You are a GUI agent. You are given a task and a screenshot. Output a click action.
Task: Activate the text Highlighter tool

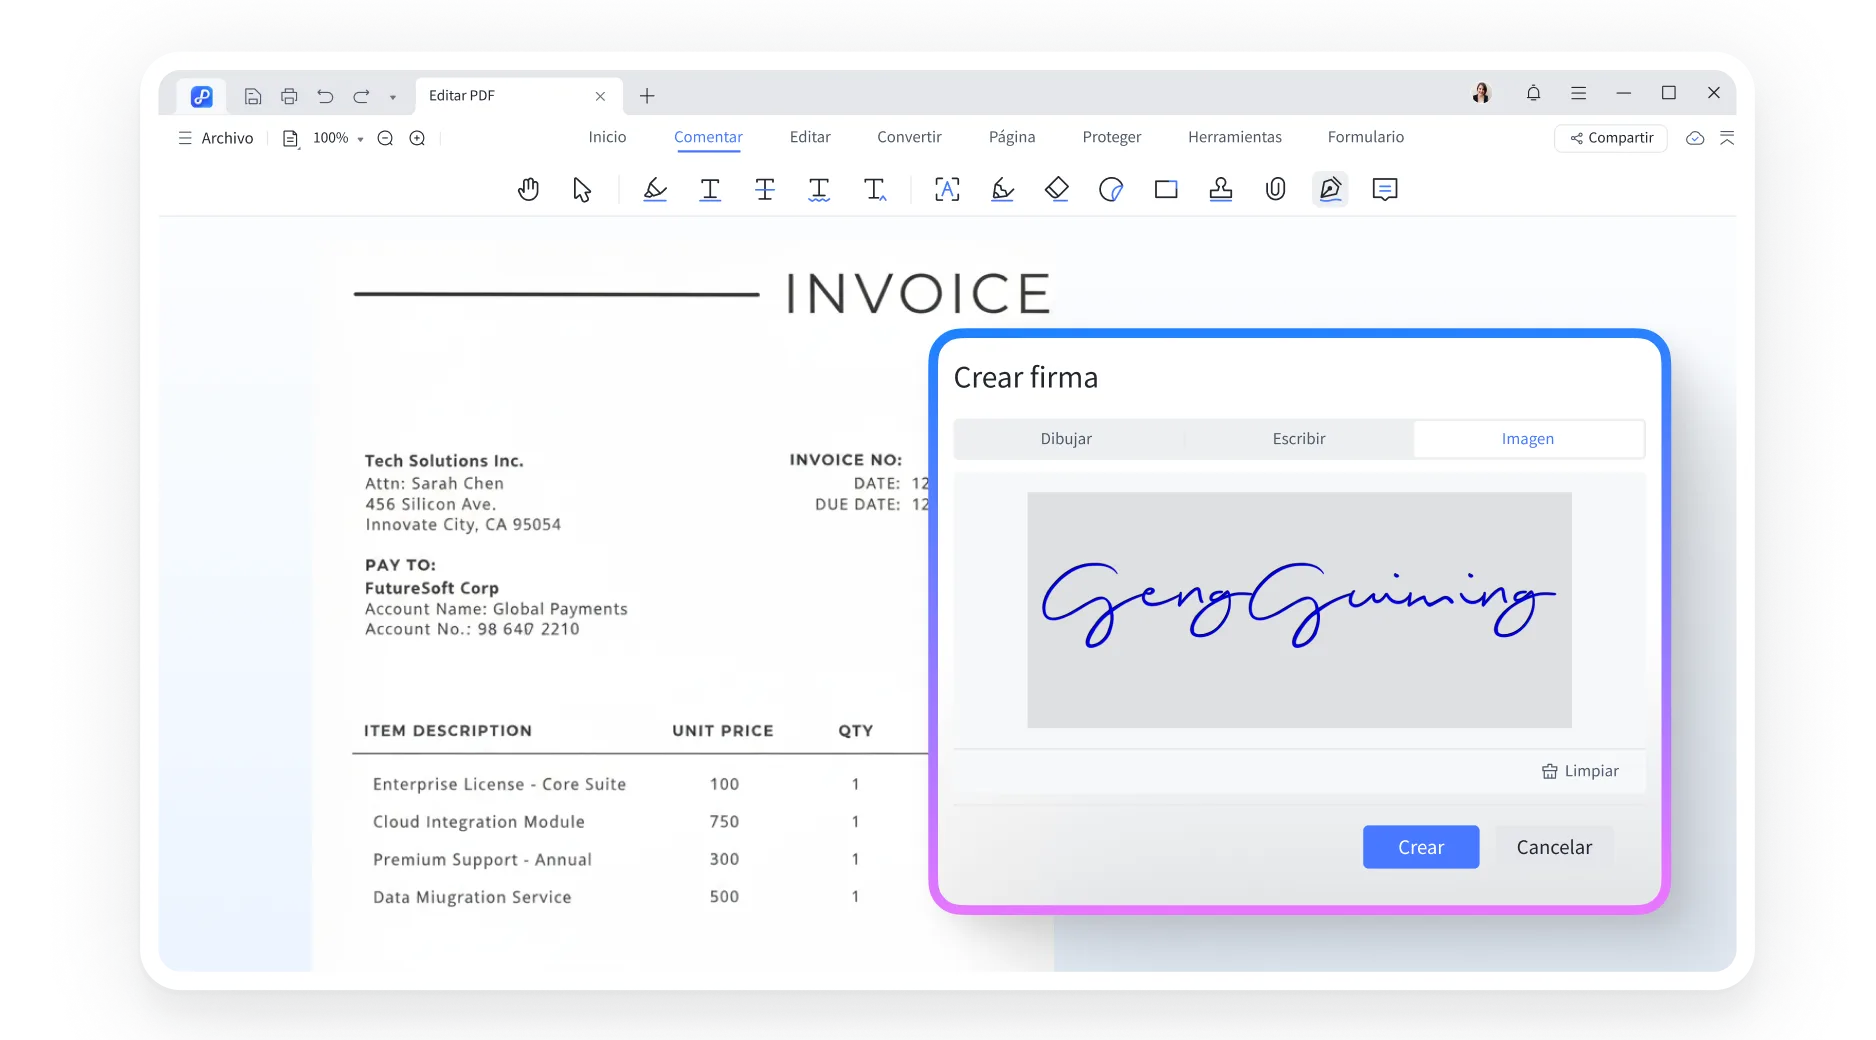pos(655,189)
